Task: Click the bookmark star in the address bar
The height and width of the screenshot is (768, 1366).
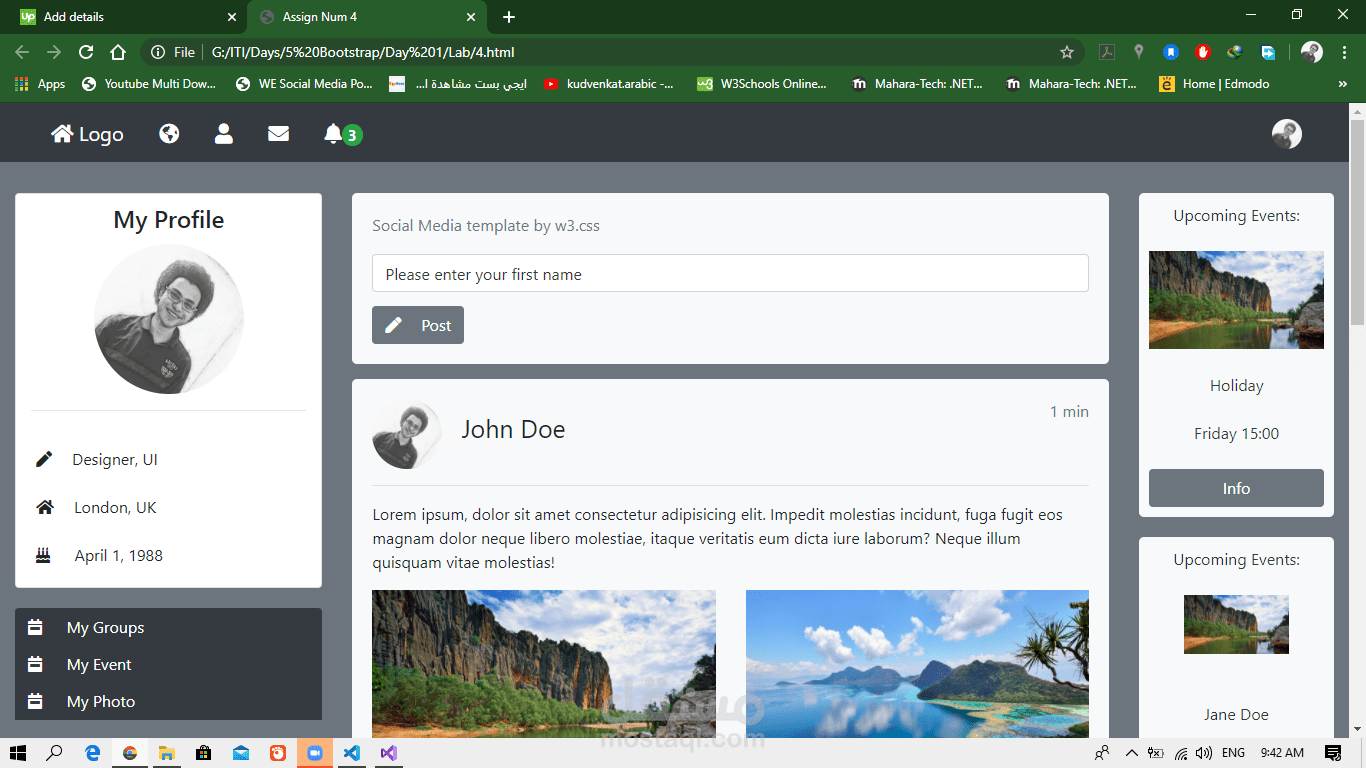Action: (1067, 51)
